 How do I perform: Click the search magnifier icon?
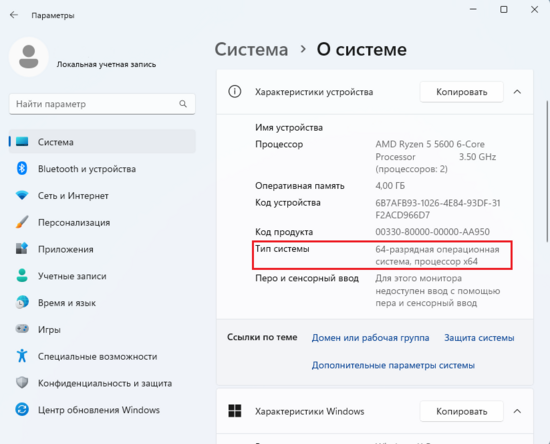[x=183, y=104]
